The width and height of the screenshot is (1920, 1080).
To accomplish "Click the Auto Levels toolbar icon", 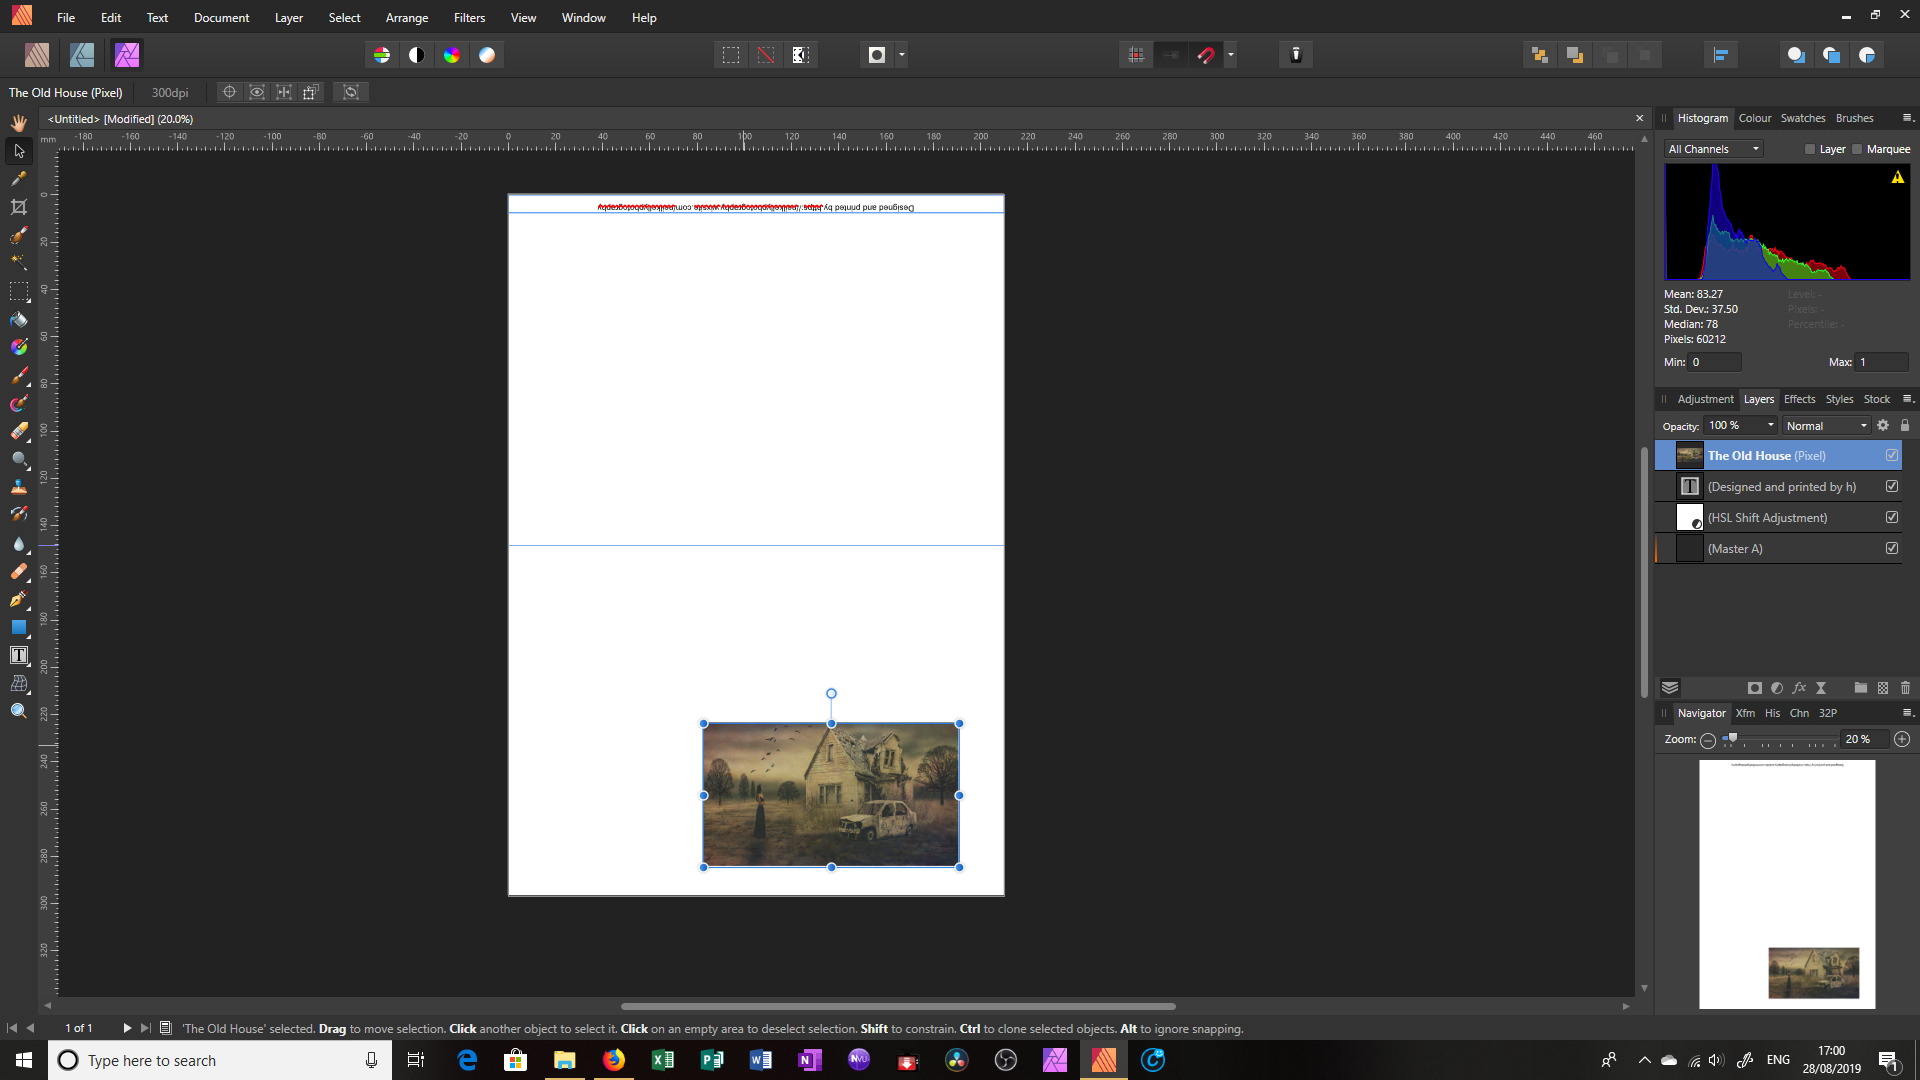I will click(x=382, y=55).
